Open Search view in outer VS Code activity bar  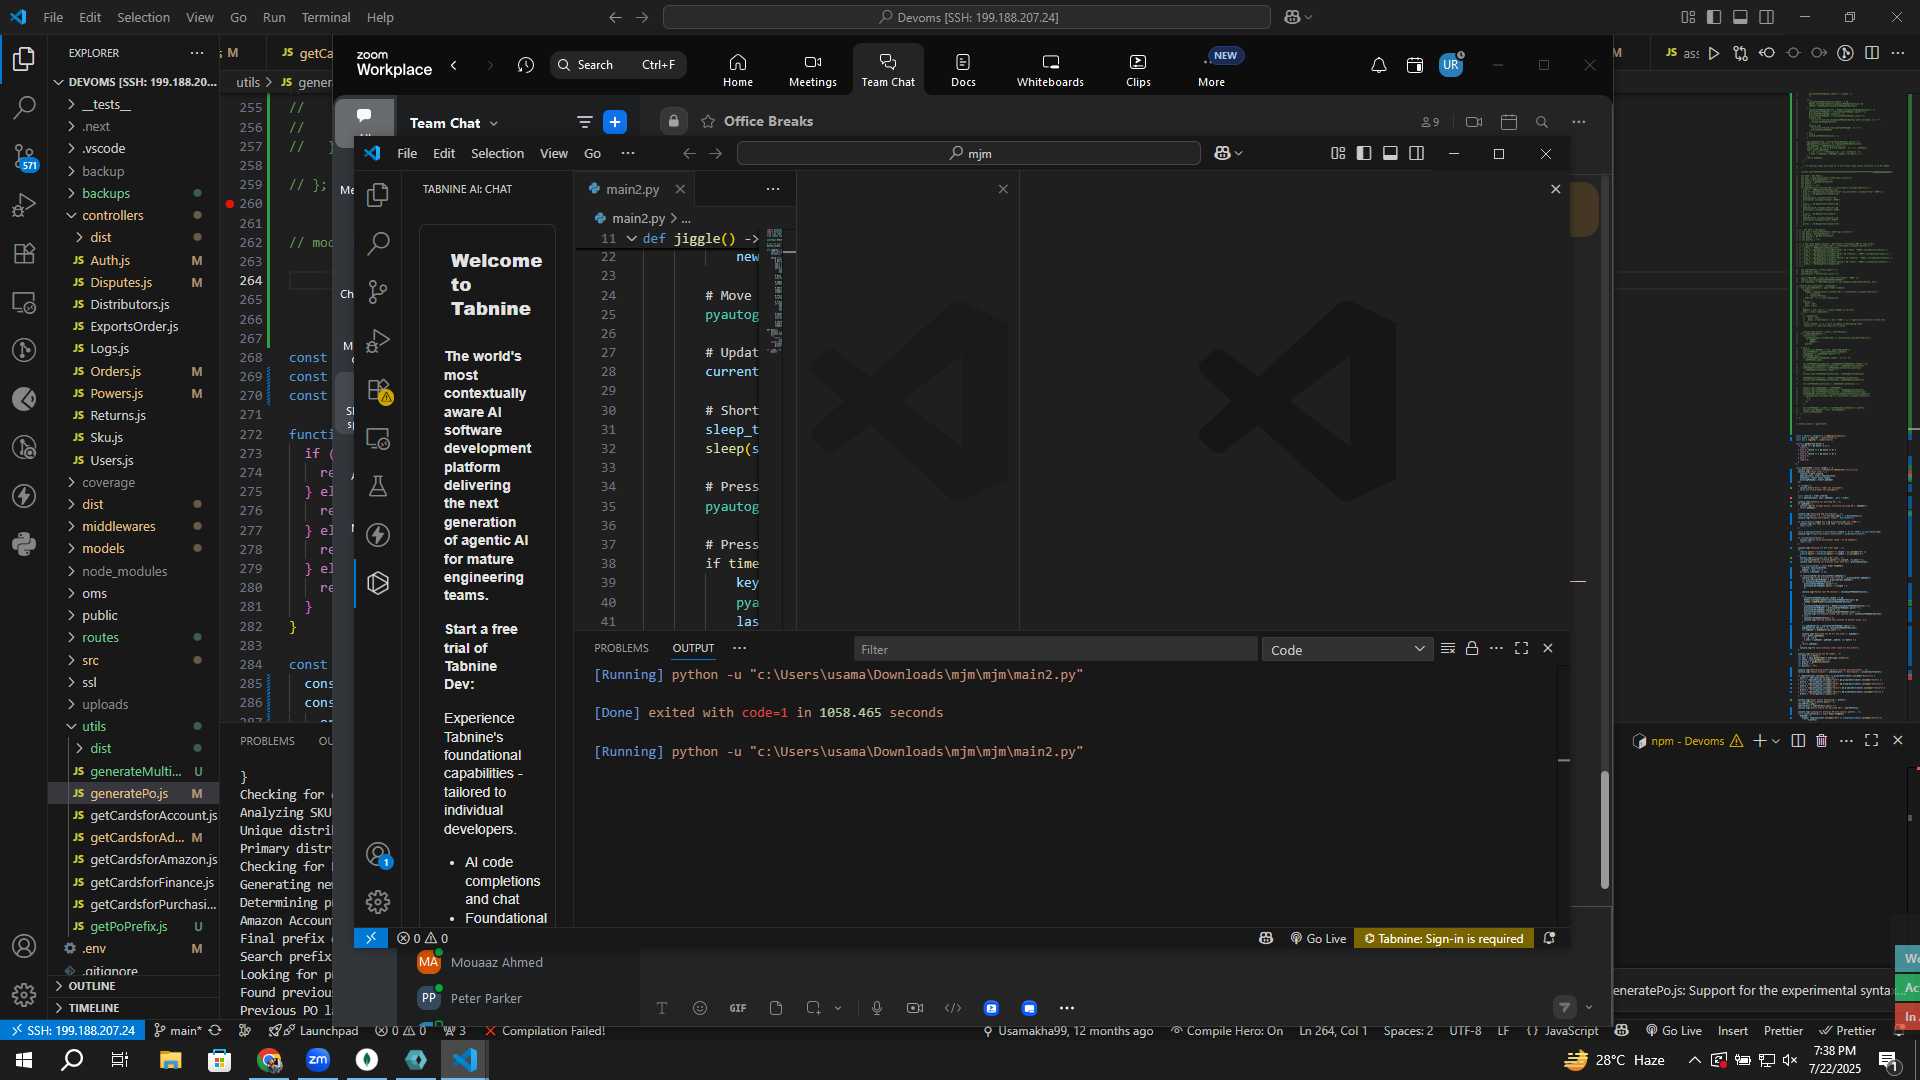click(24, 107)
